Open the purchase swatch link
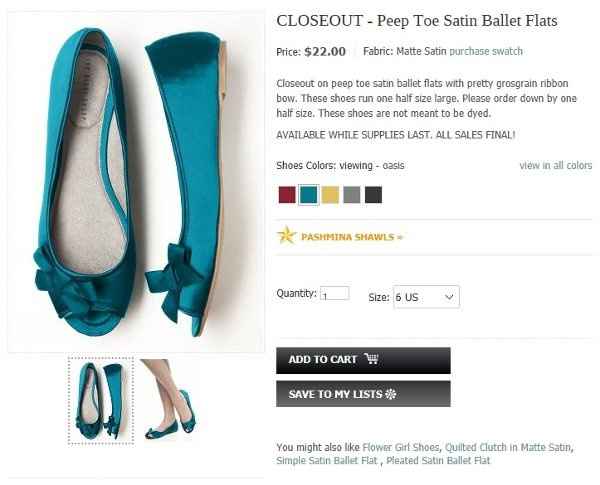Viewport: 600px width, 485px height. click(x=485, y=51)
